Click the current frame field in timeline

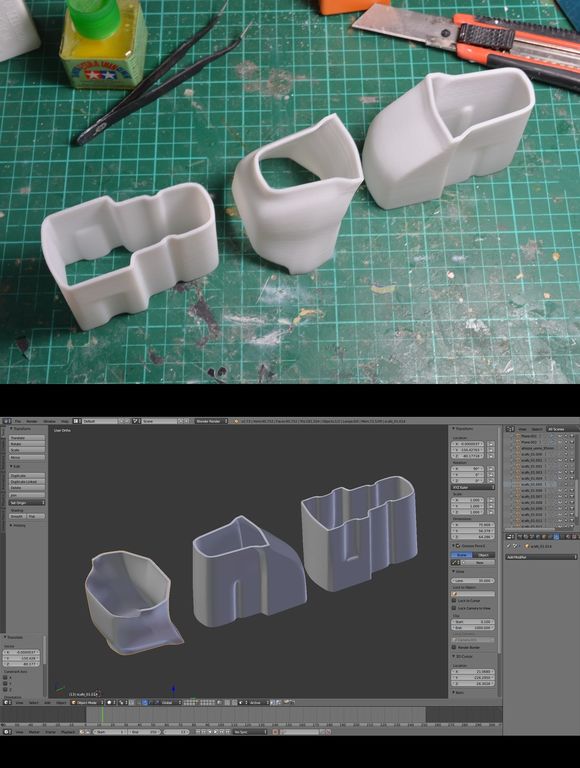click(176, 732)
